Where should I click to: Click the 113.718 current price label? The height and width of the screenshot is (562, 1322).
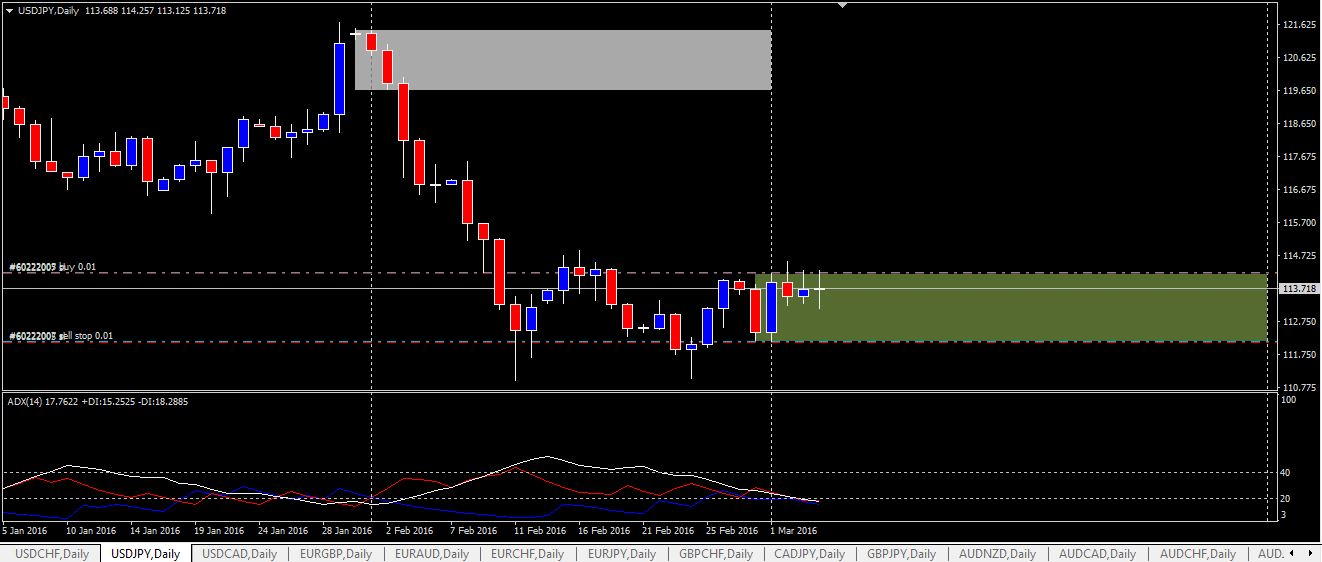coord(1299,289)
